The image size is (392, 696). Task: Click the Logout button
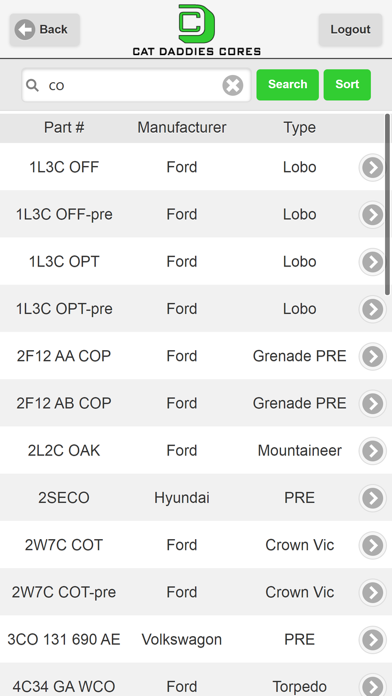350,29
